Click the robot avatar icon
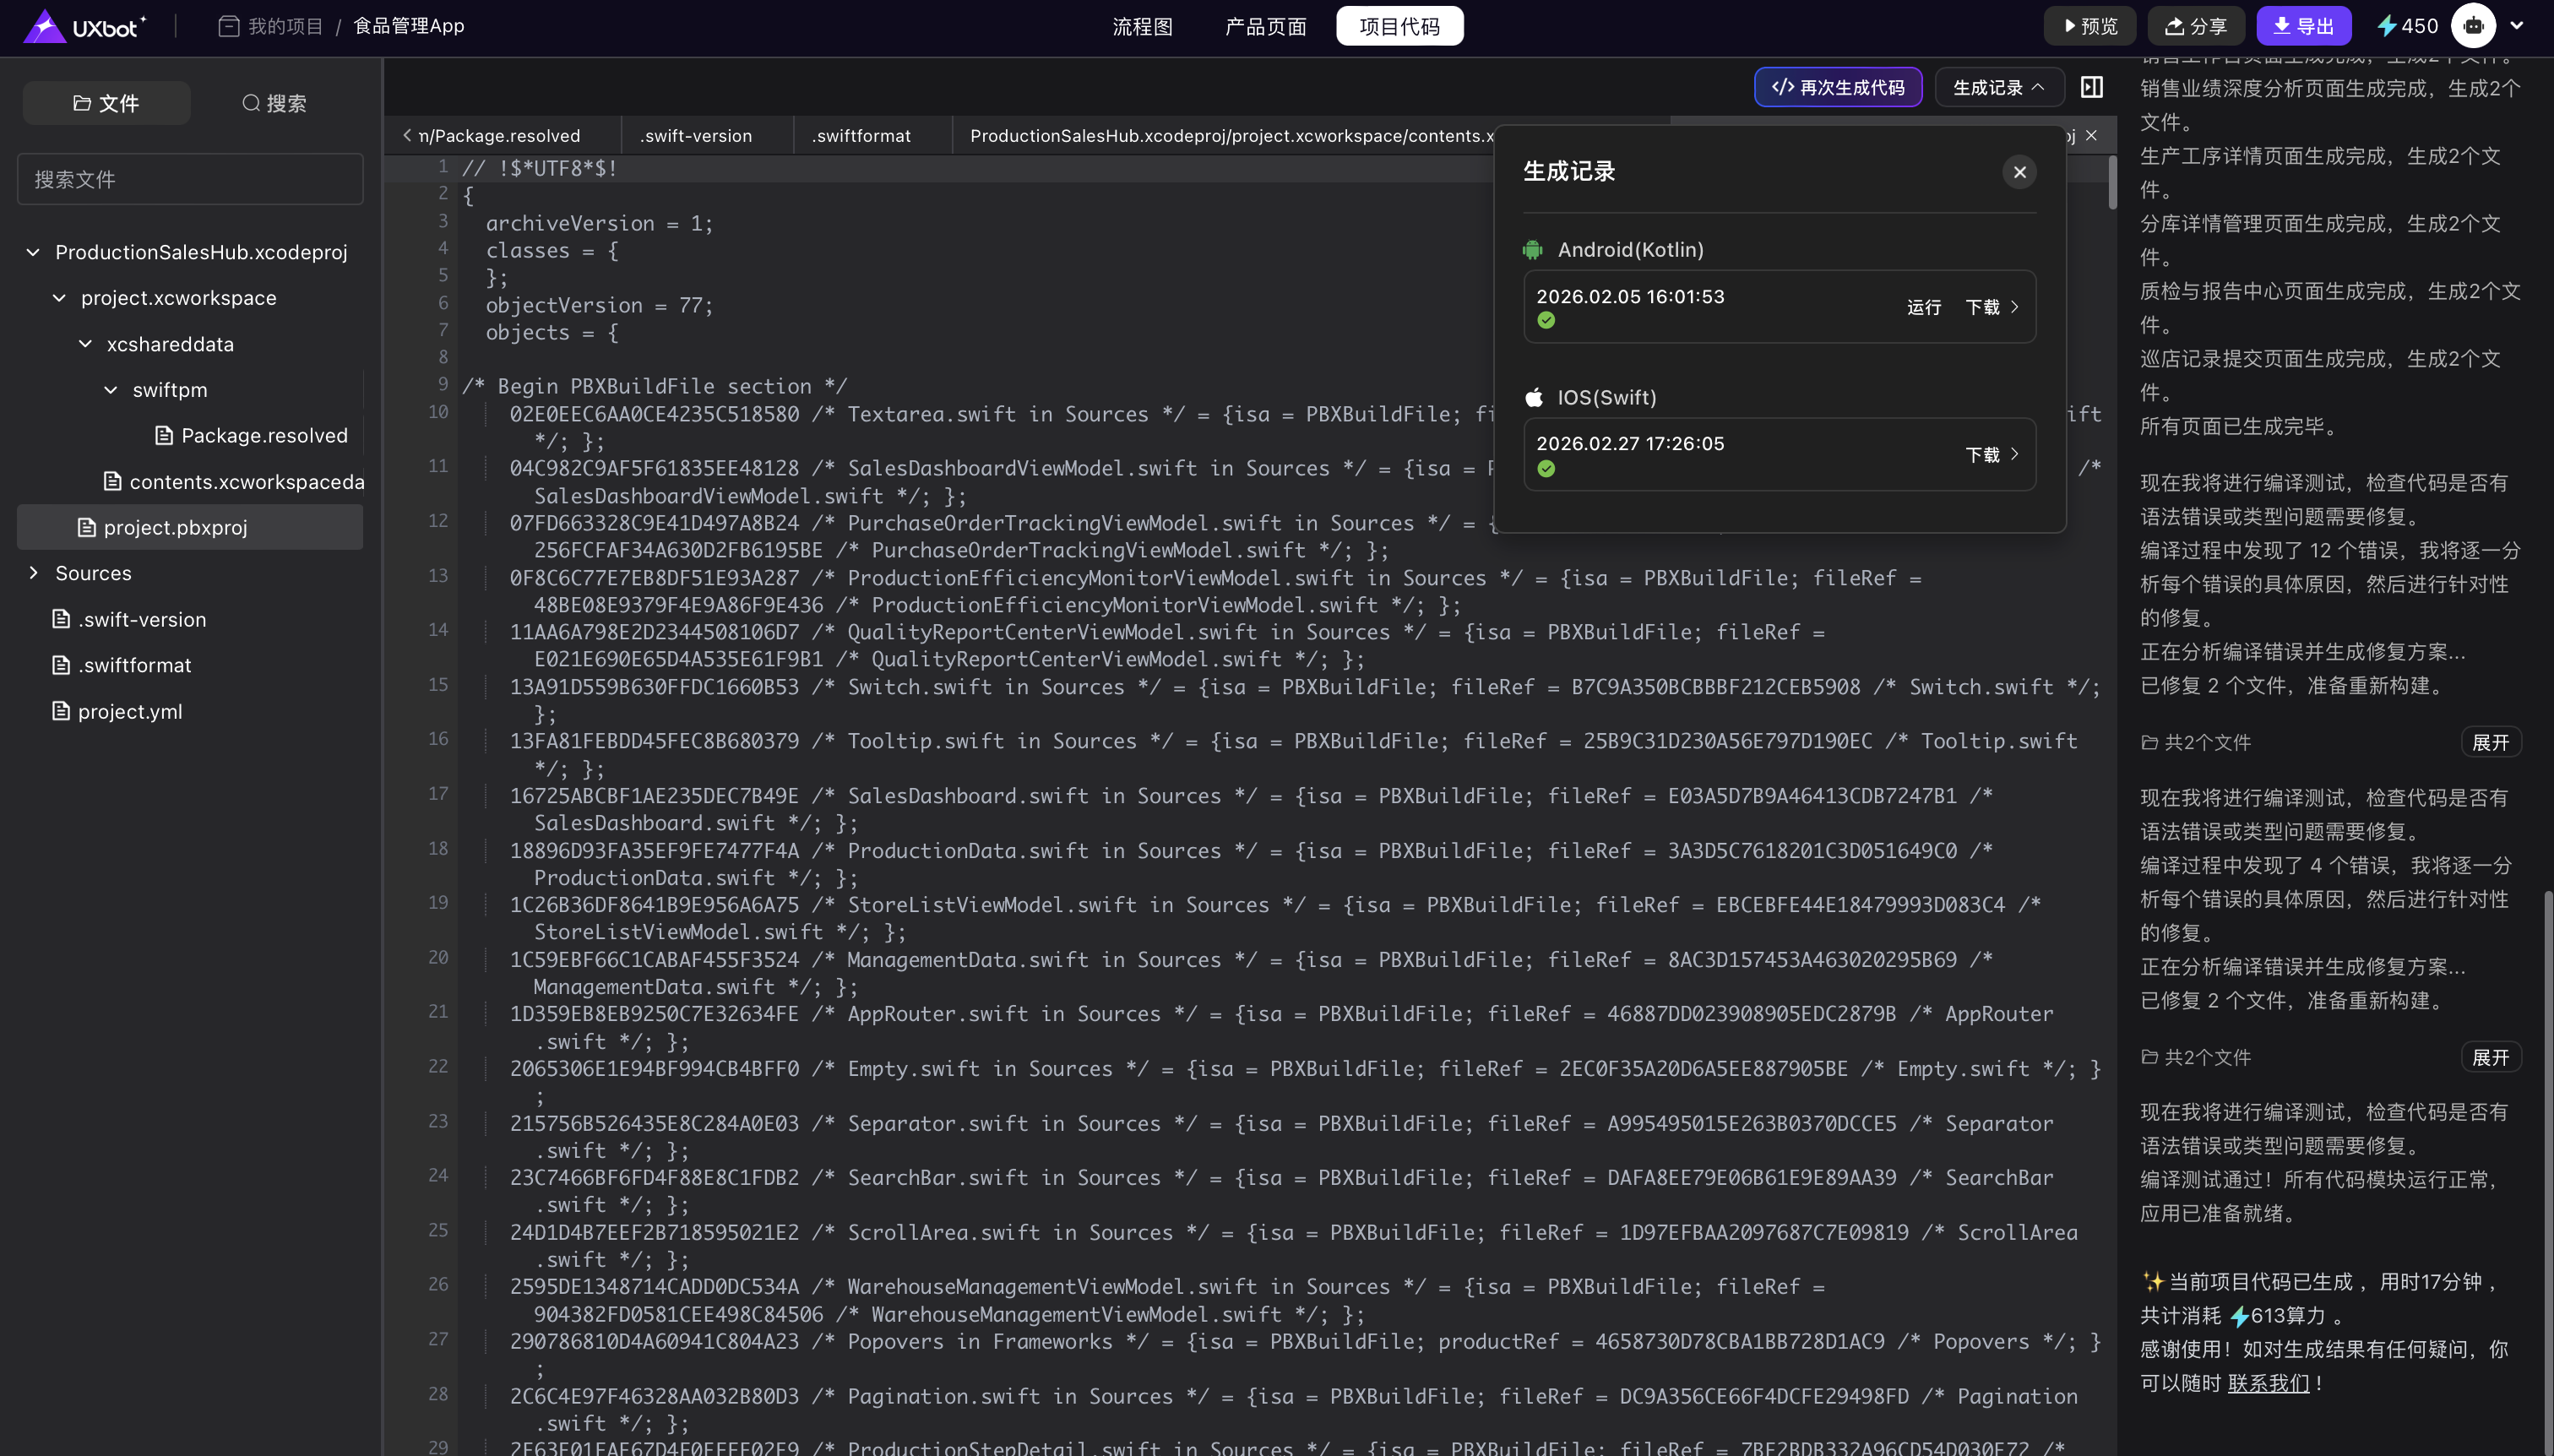This screenshot has height=1456, width=2554. 2473,26
